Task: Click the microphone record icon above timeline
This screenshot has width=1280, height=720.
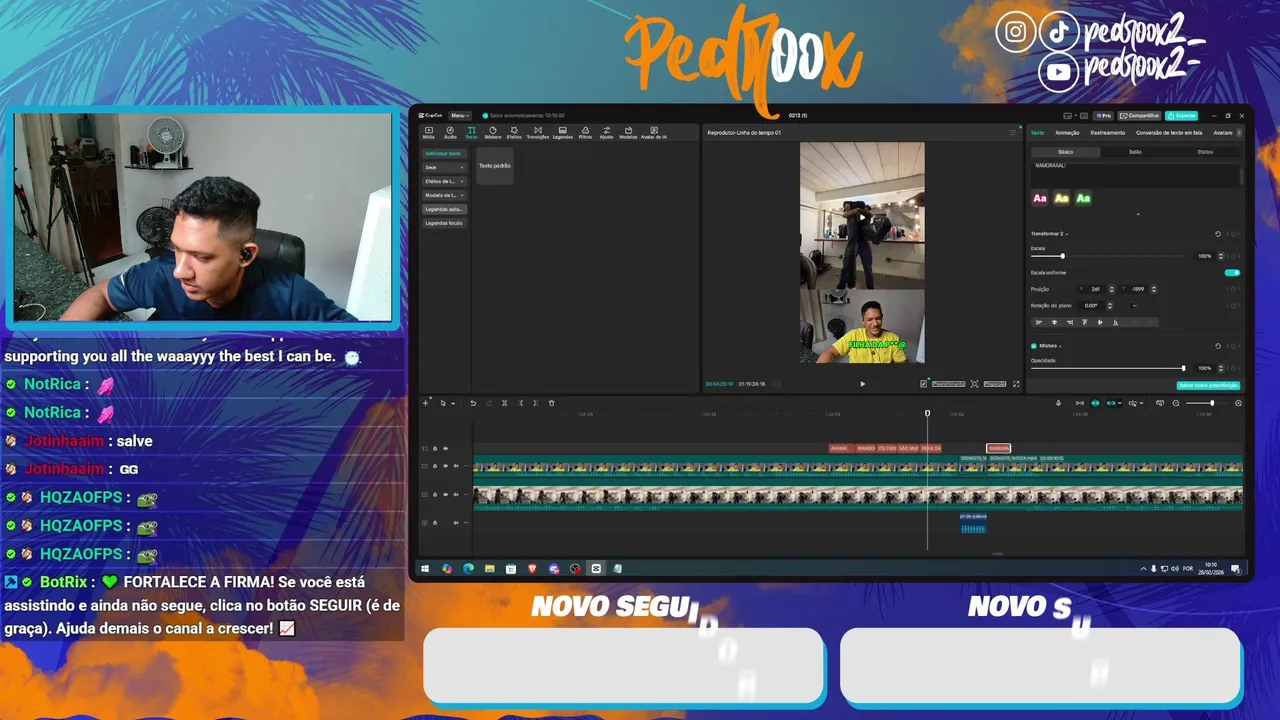Action: tap(1058, 403)
